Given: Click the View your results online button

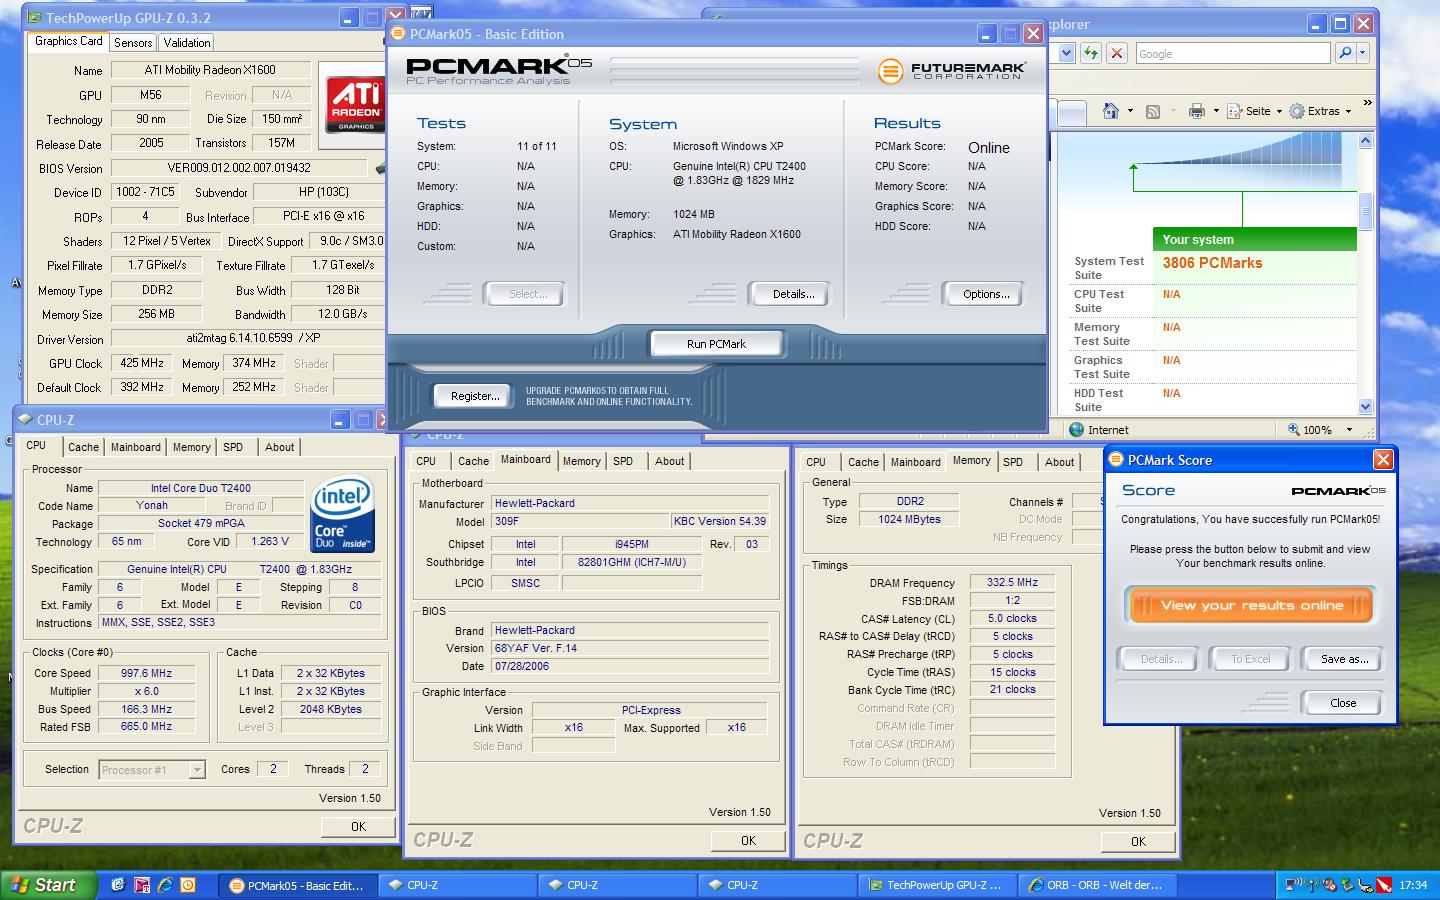Looking at the screenshot, I should click(1251, 605).
